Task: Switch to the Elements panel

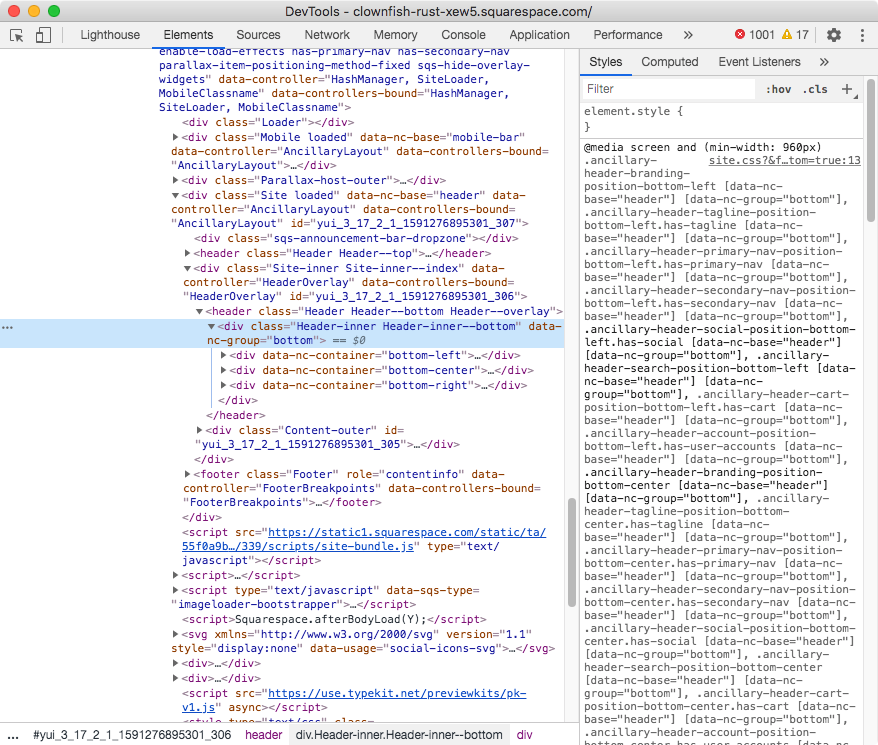Action: coord(188,35)
